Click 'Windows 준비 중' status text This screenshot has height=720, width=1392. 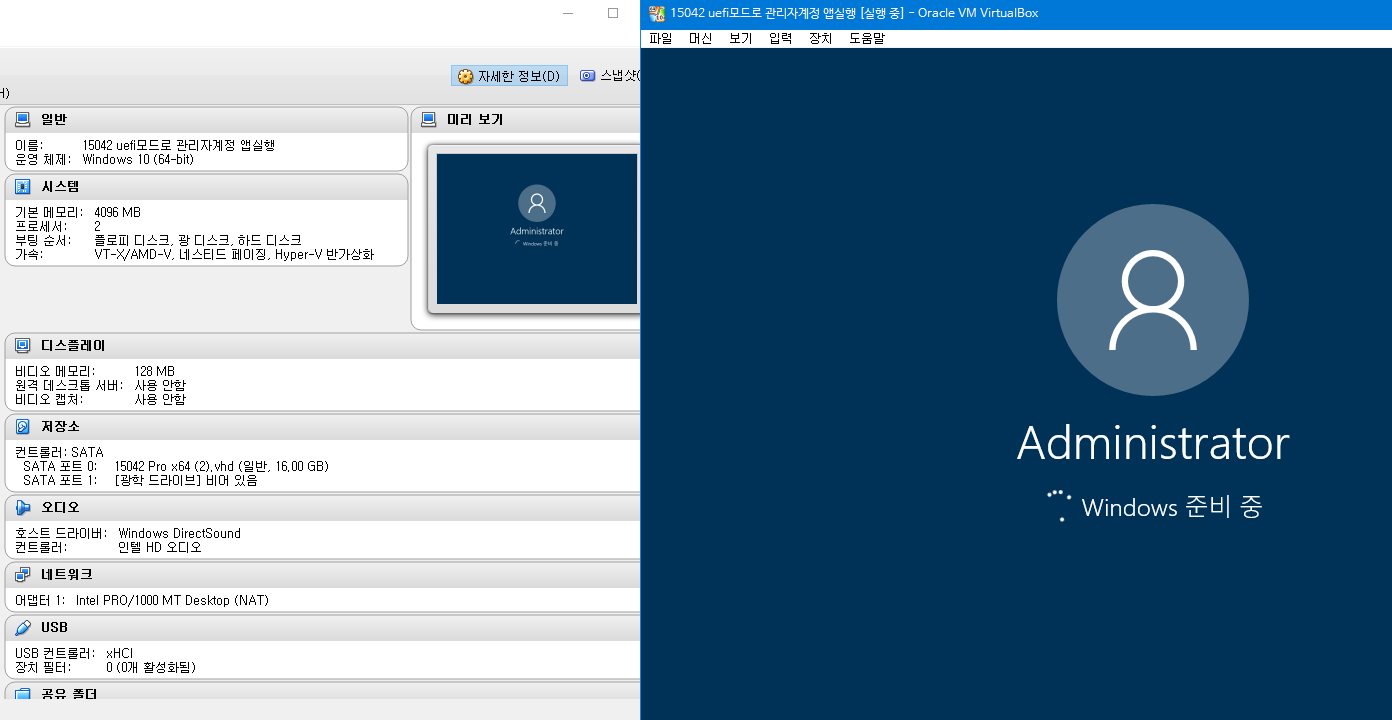tap(1172, 507)
